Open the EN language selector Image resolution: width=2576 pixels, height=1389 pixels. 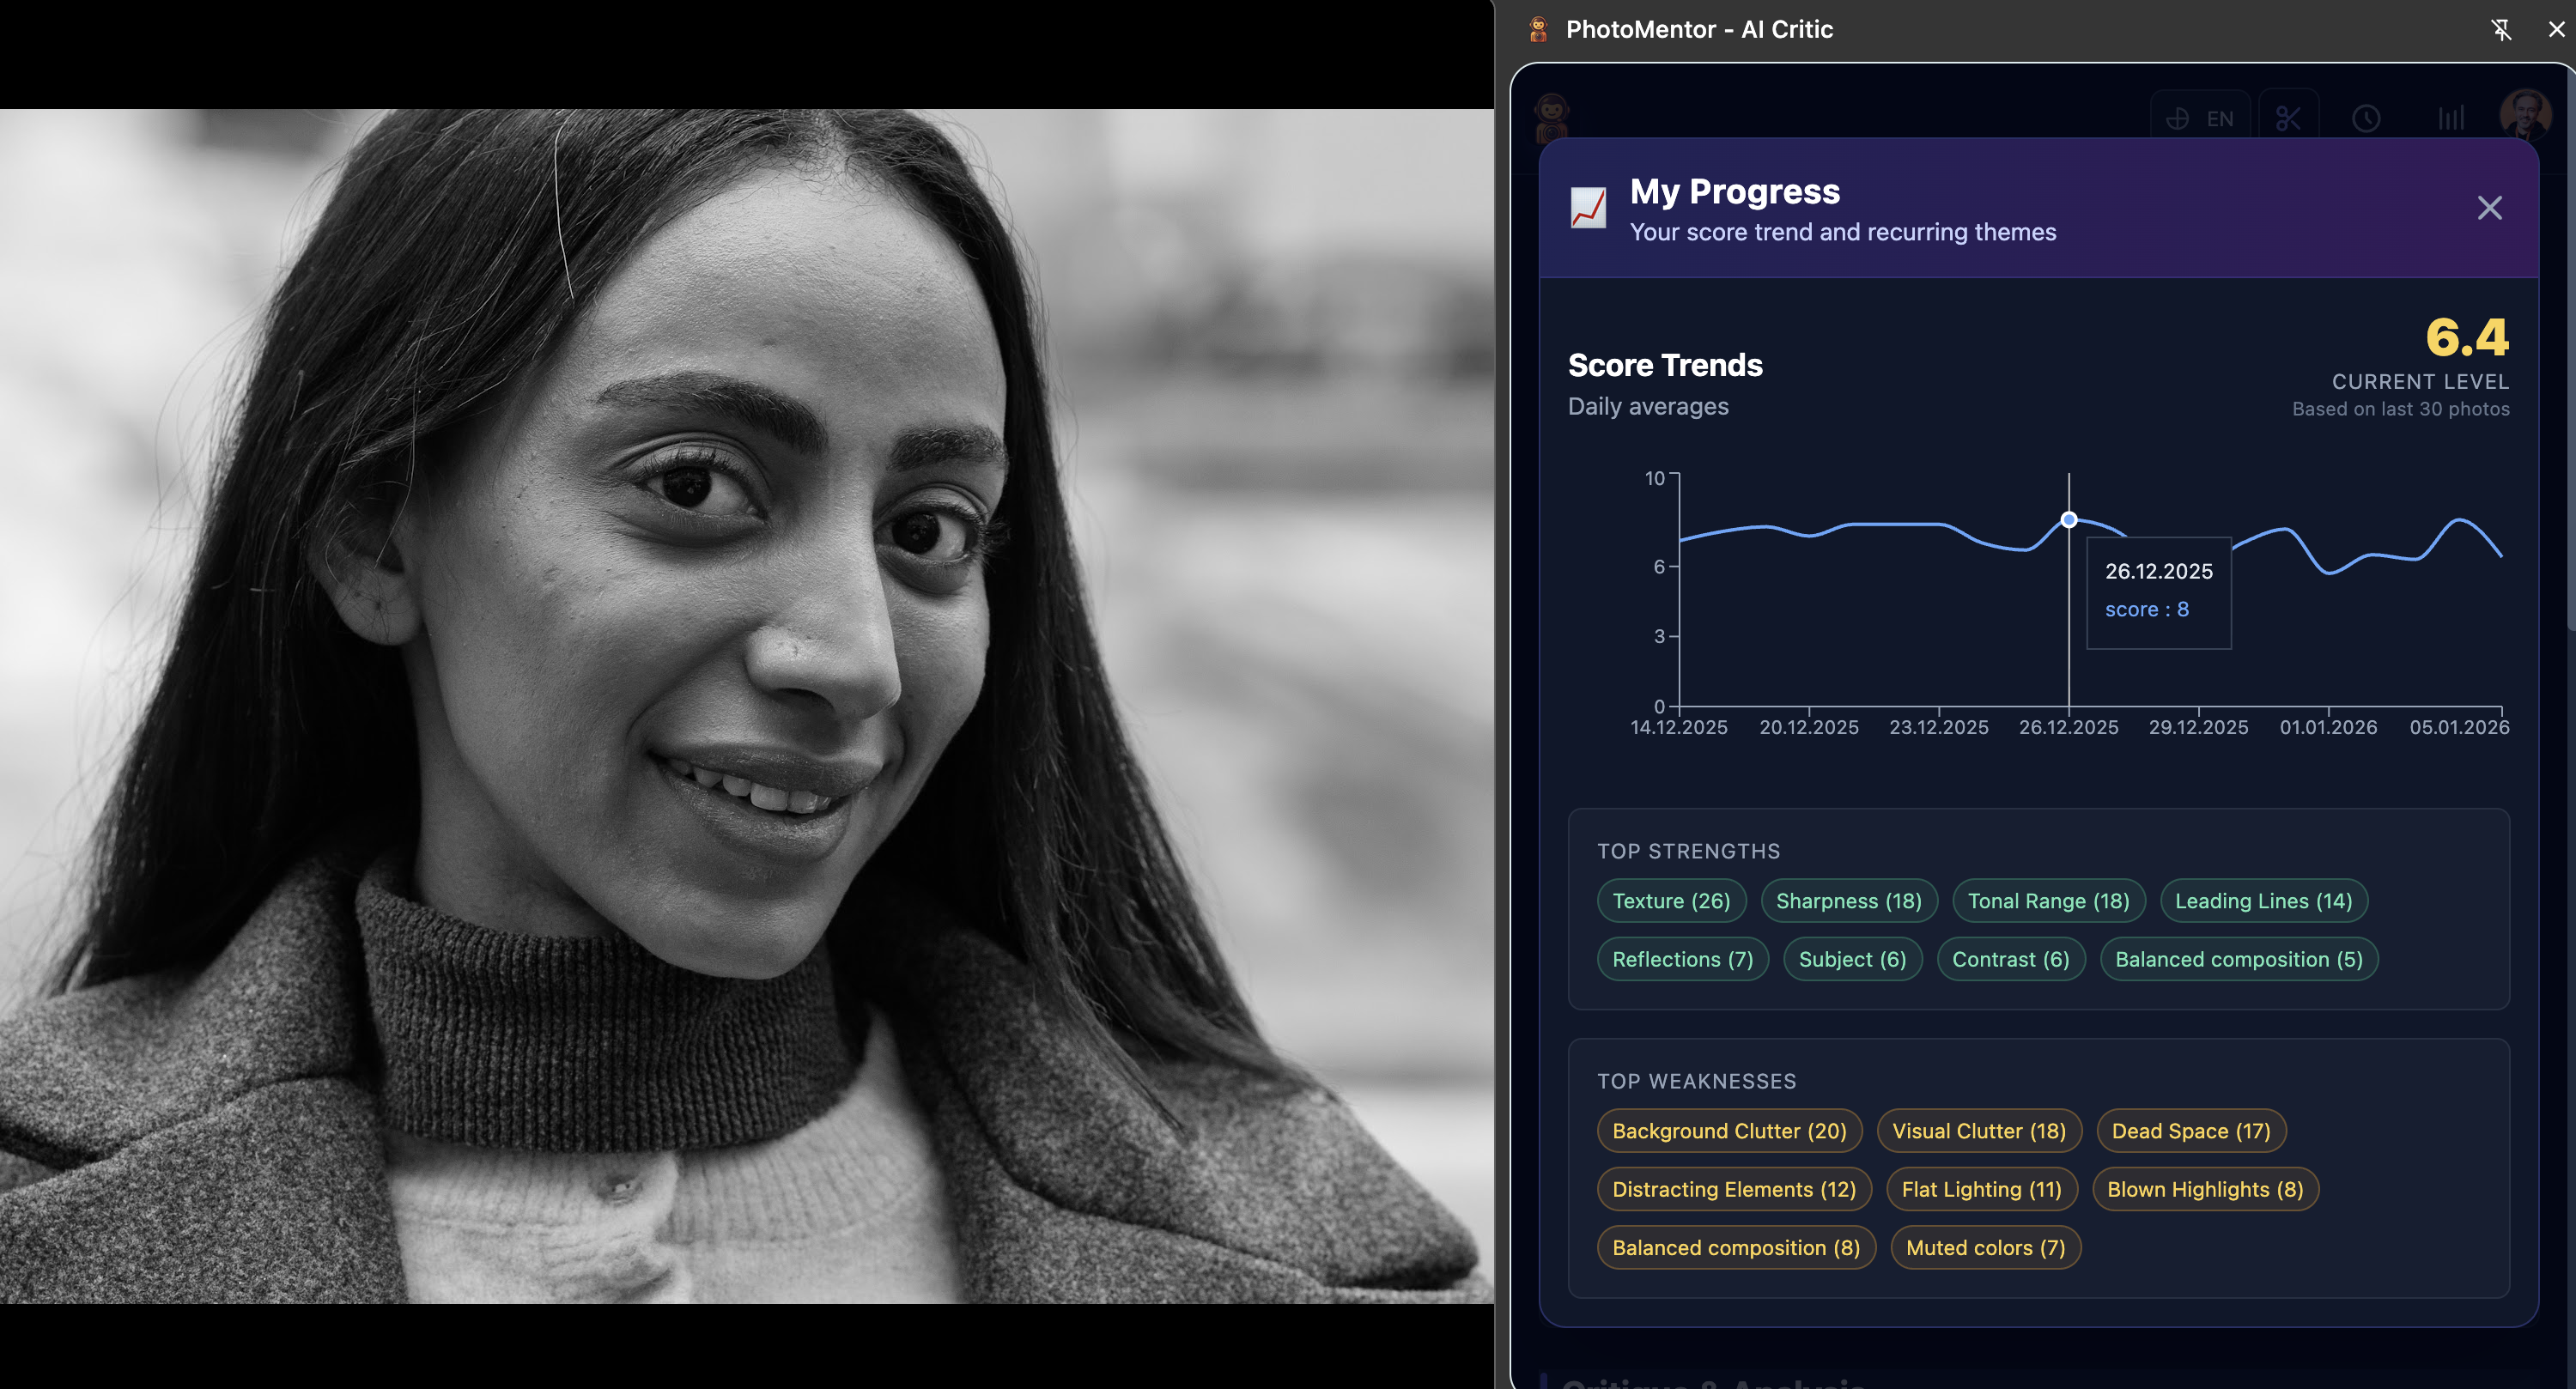point(2200,119)
